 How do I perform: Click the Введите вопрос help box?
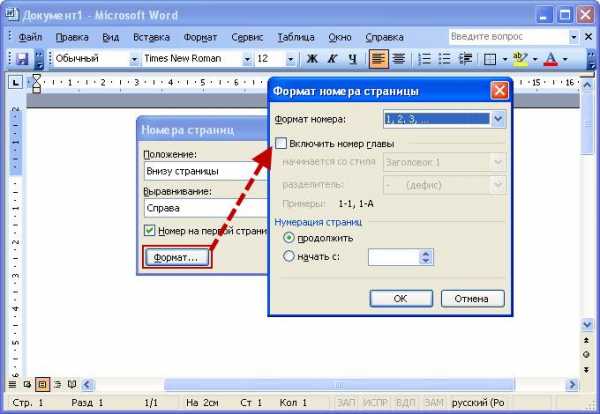[508, 37]
